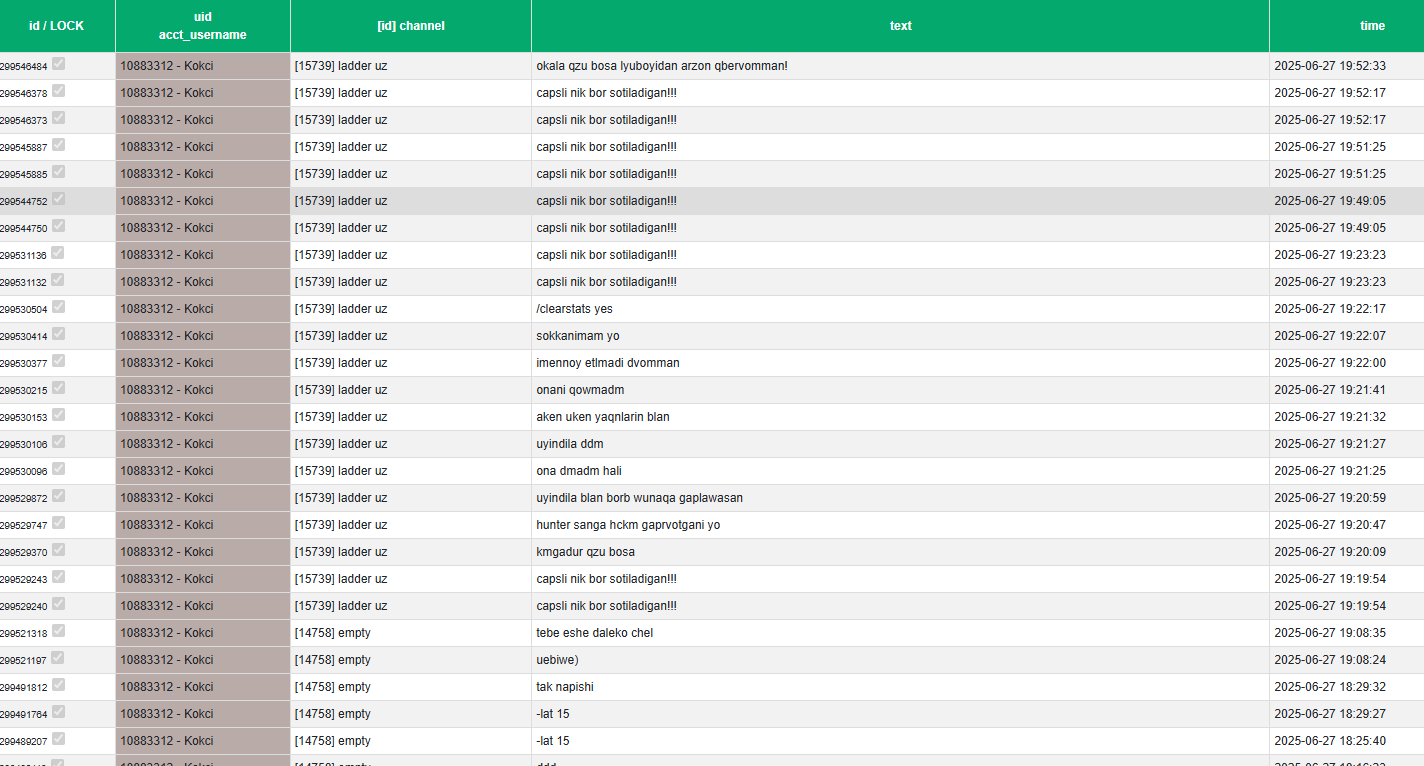The image size is (1424, 766).
Task: Select the 'tak napishi' message cell
Action: (565, 687)
